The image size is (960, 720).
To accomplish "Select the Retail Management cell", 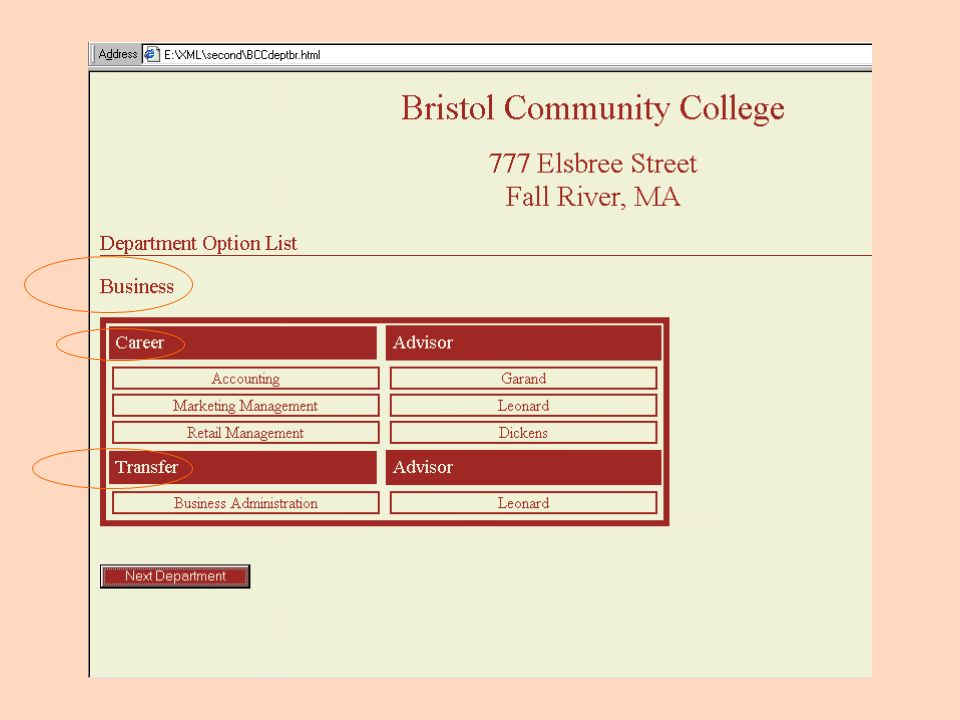I will [246, 432].
